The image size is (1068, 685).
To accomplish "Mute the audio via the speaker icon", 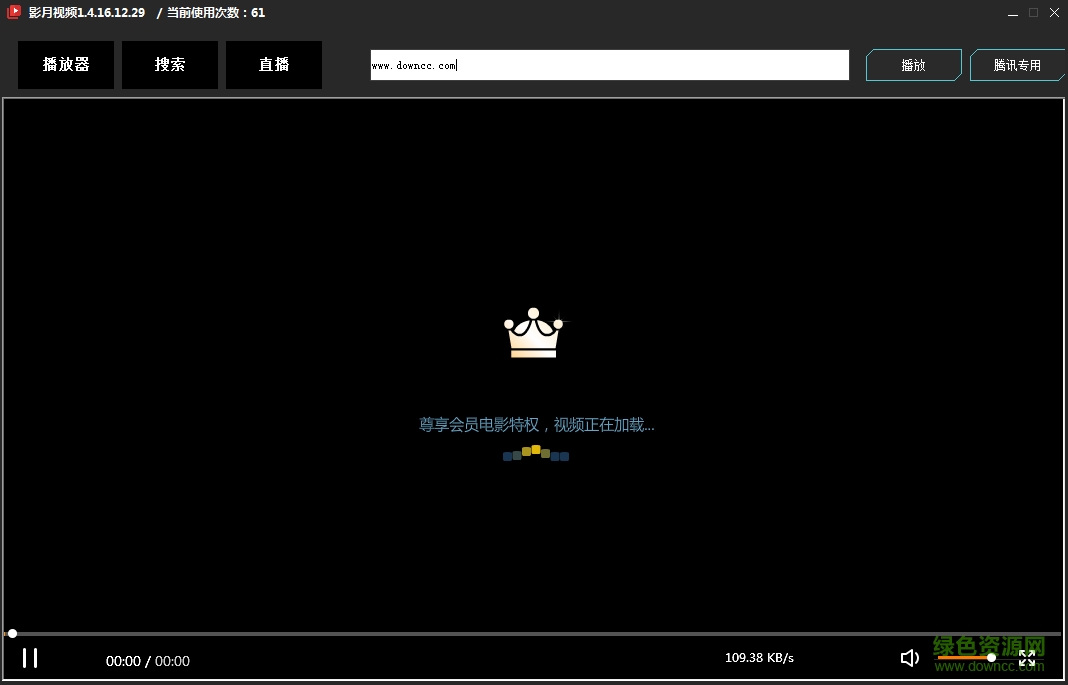I will pos(909,658).
